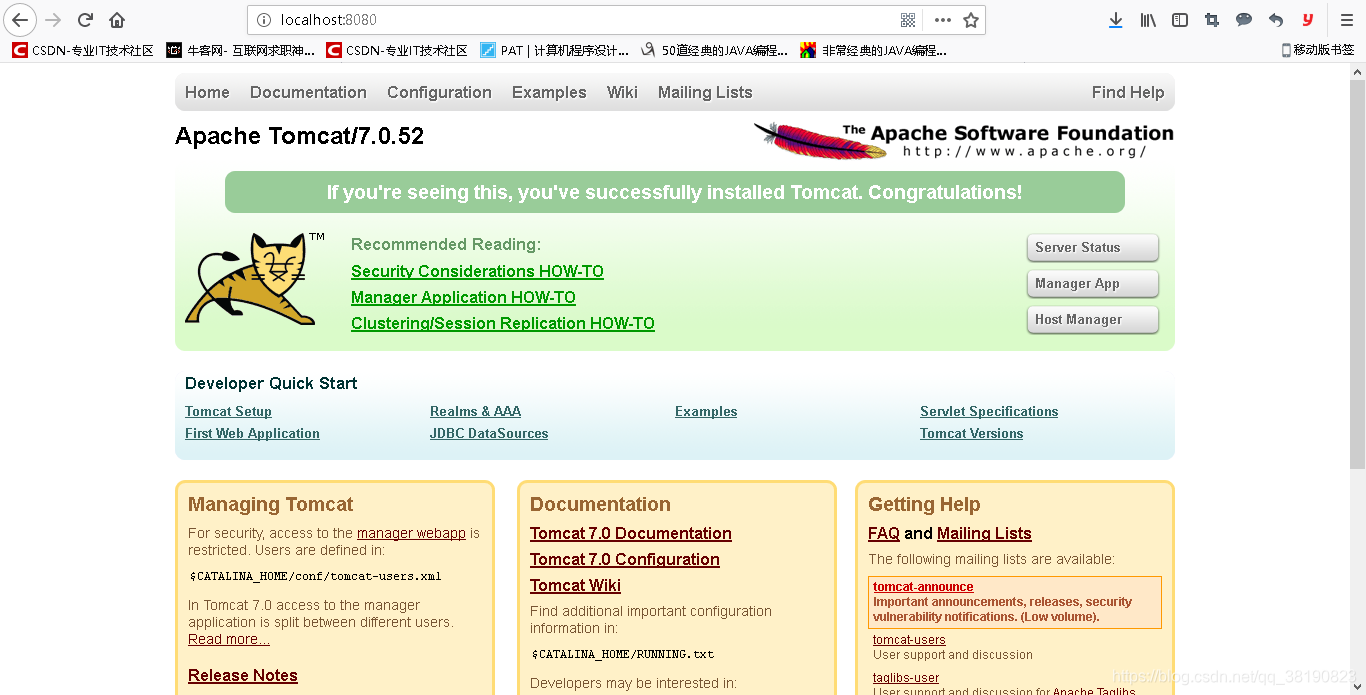This screenshot has height=695, width=1366.
Task: Open Examples link under Developer Quick Start
Action: (x=706, y=411)
